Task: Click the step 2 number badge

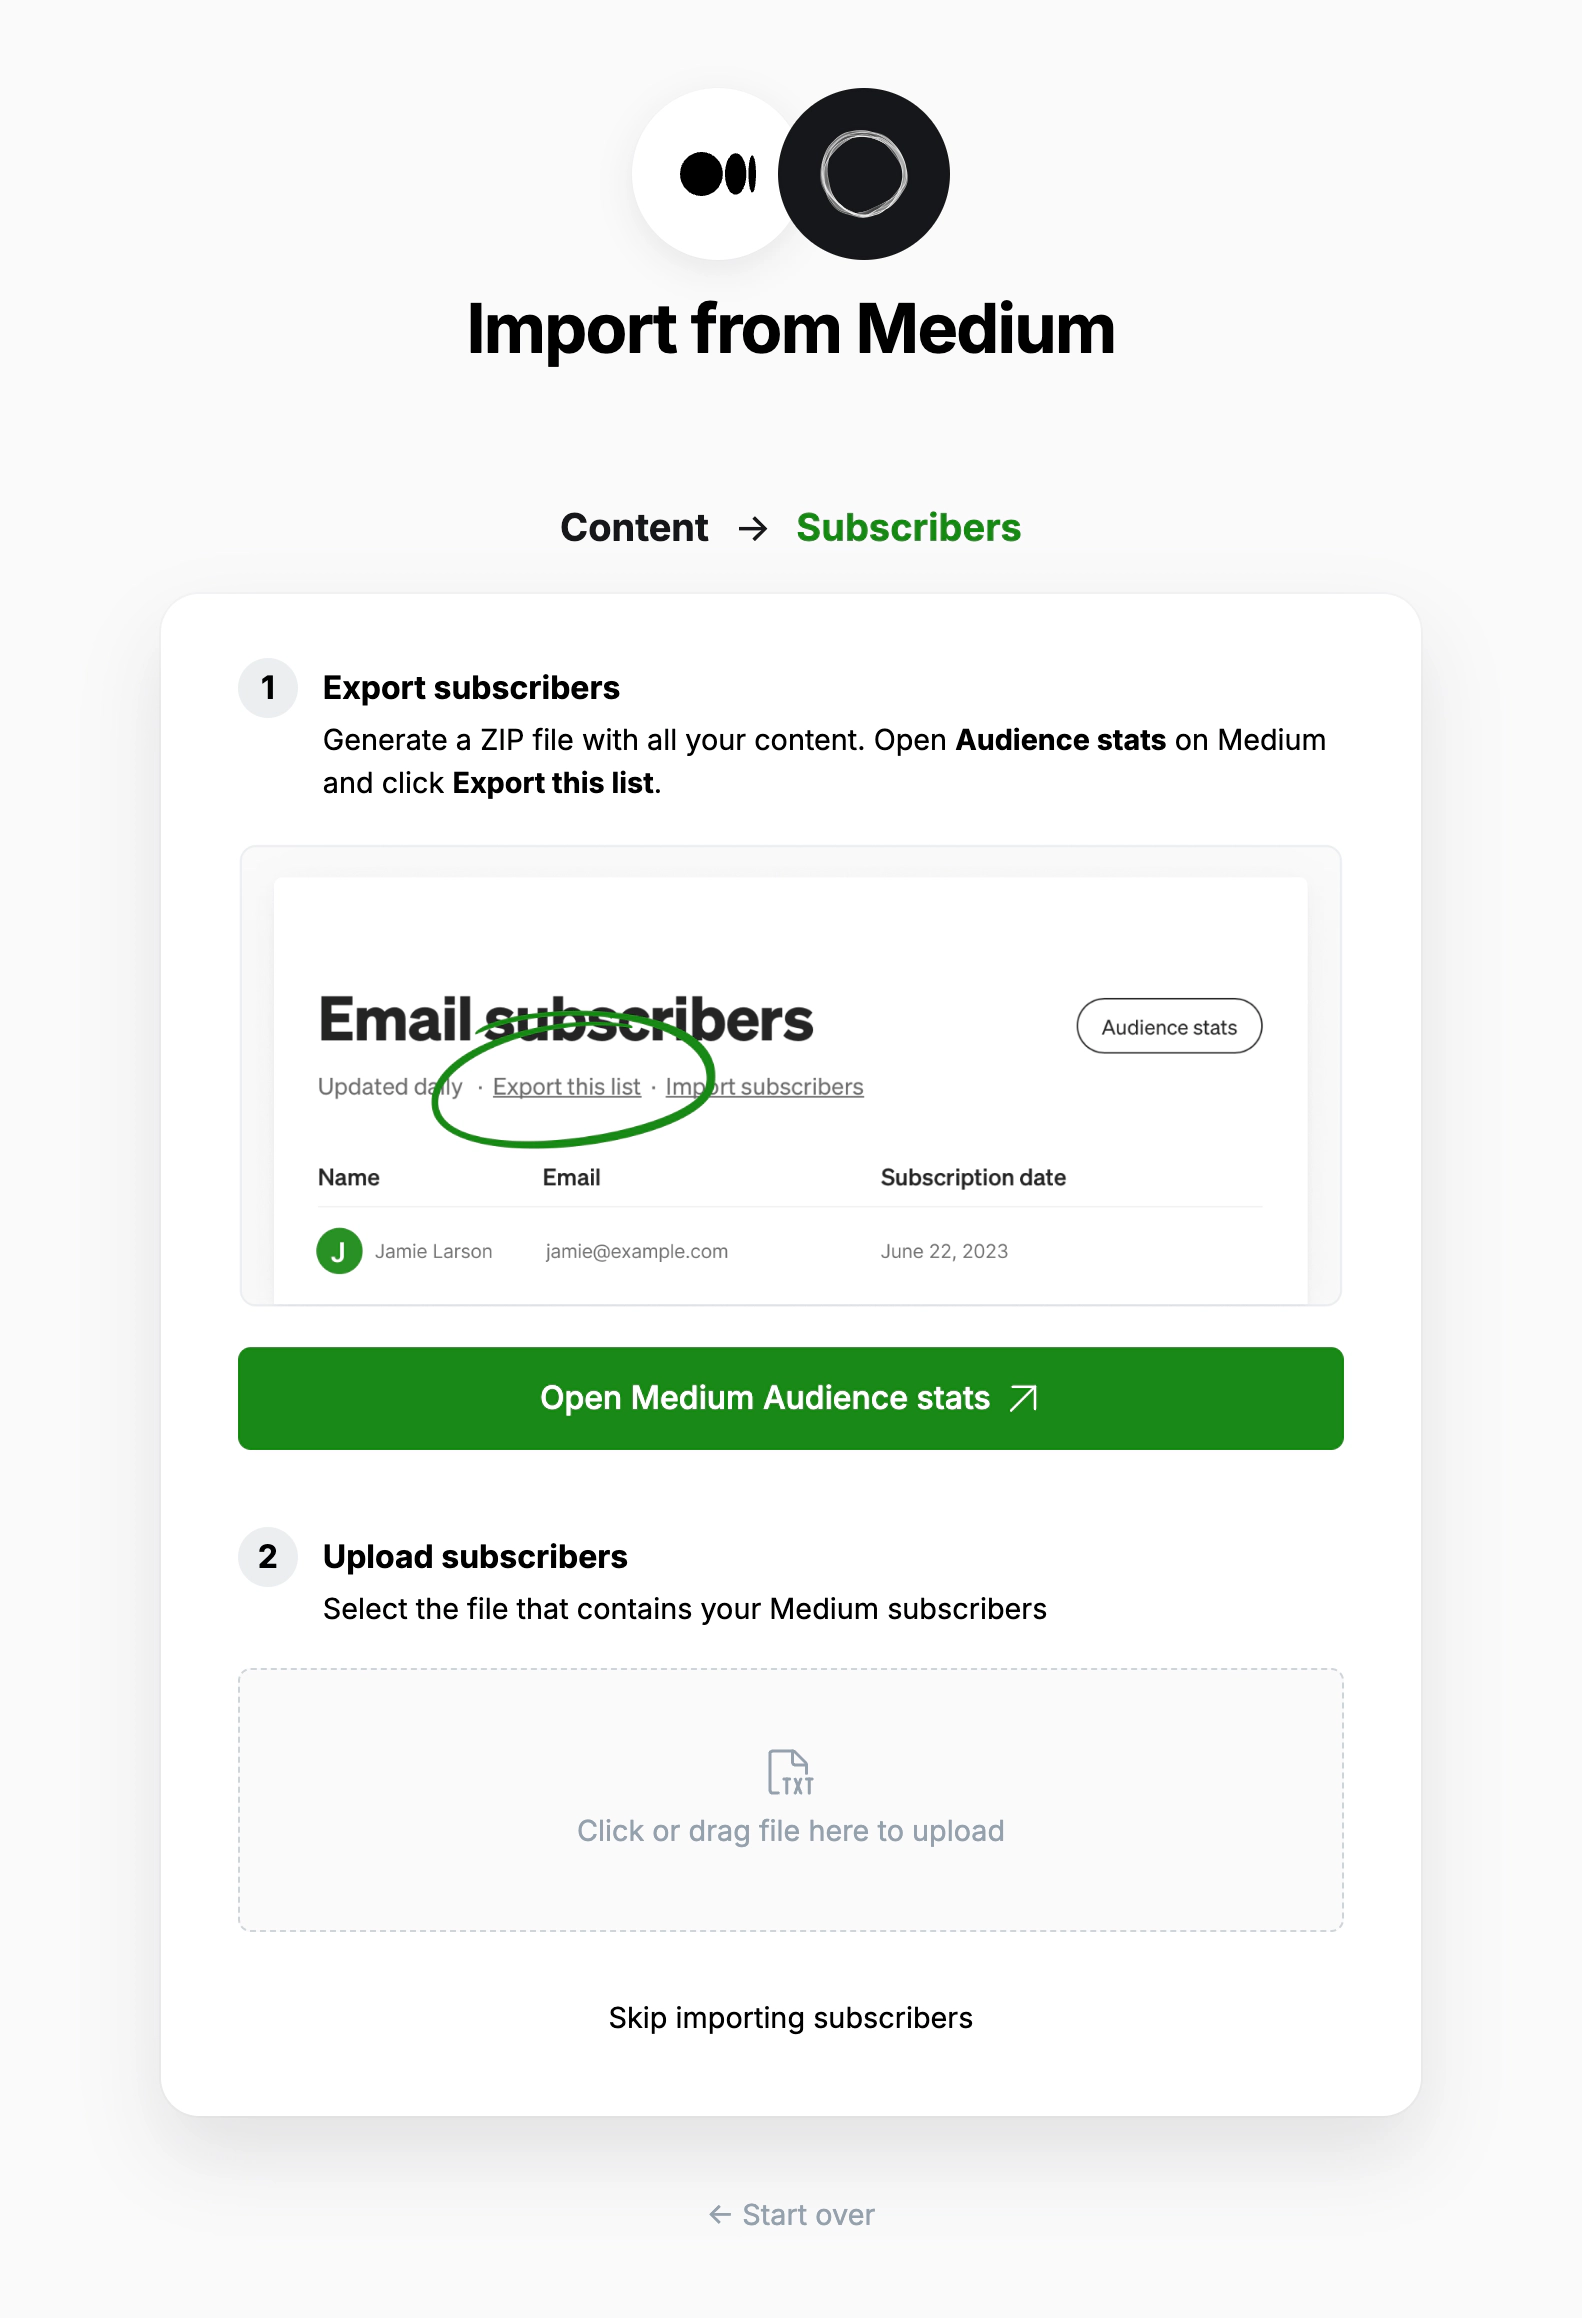Action: click(268, 1557)
